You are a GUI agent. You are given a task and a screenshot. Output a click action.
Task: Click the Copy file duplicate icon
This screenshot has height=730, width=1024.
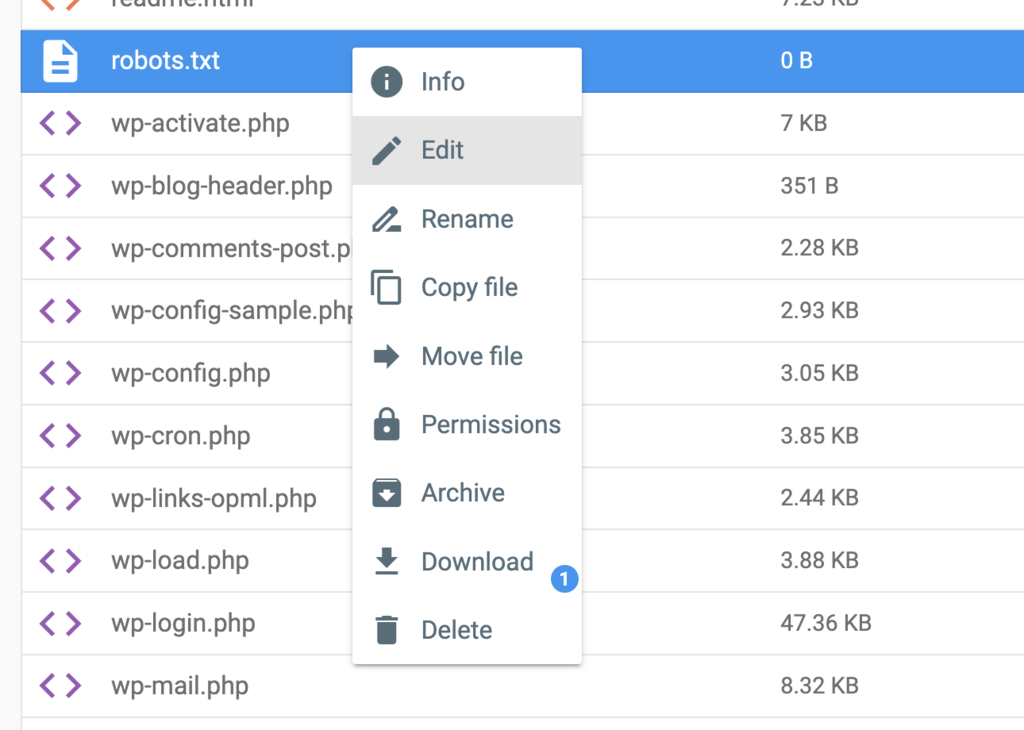tap(387, 287)
